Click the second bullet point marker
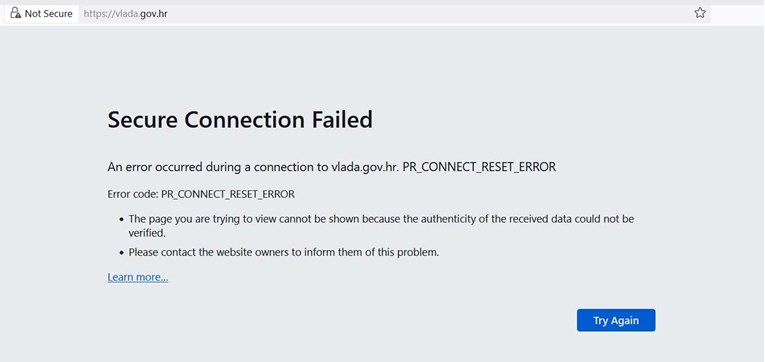The height and width of the screenshot is (362, 765). pos(121,253)
